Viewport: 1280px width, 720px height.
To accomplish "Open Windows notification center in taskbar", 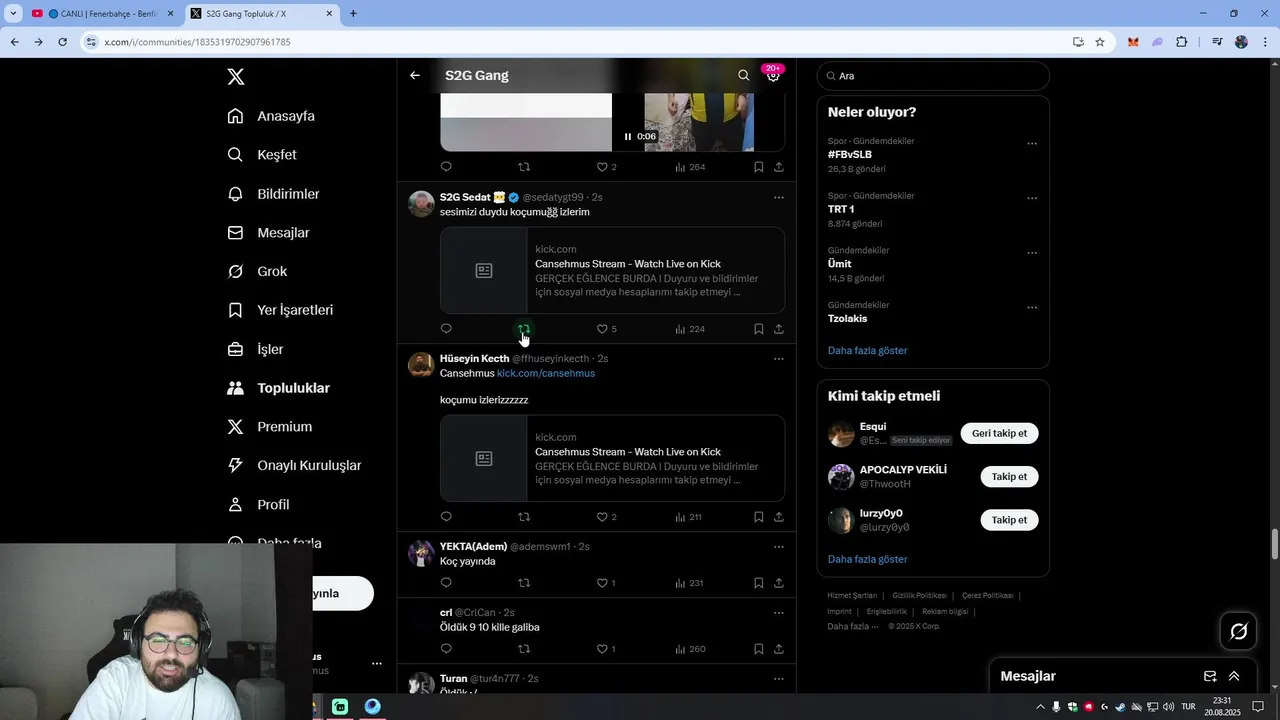I will [x=1258, y=706].
